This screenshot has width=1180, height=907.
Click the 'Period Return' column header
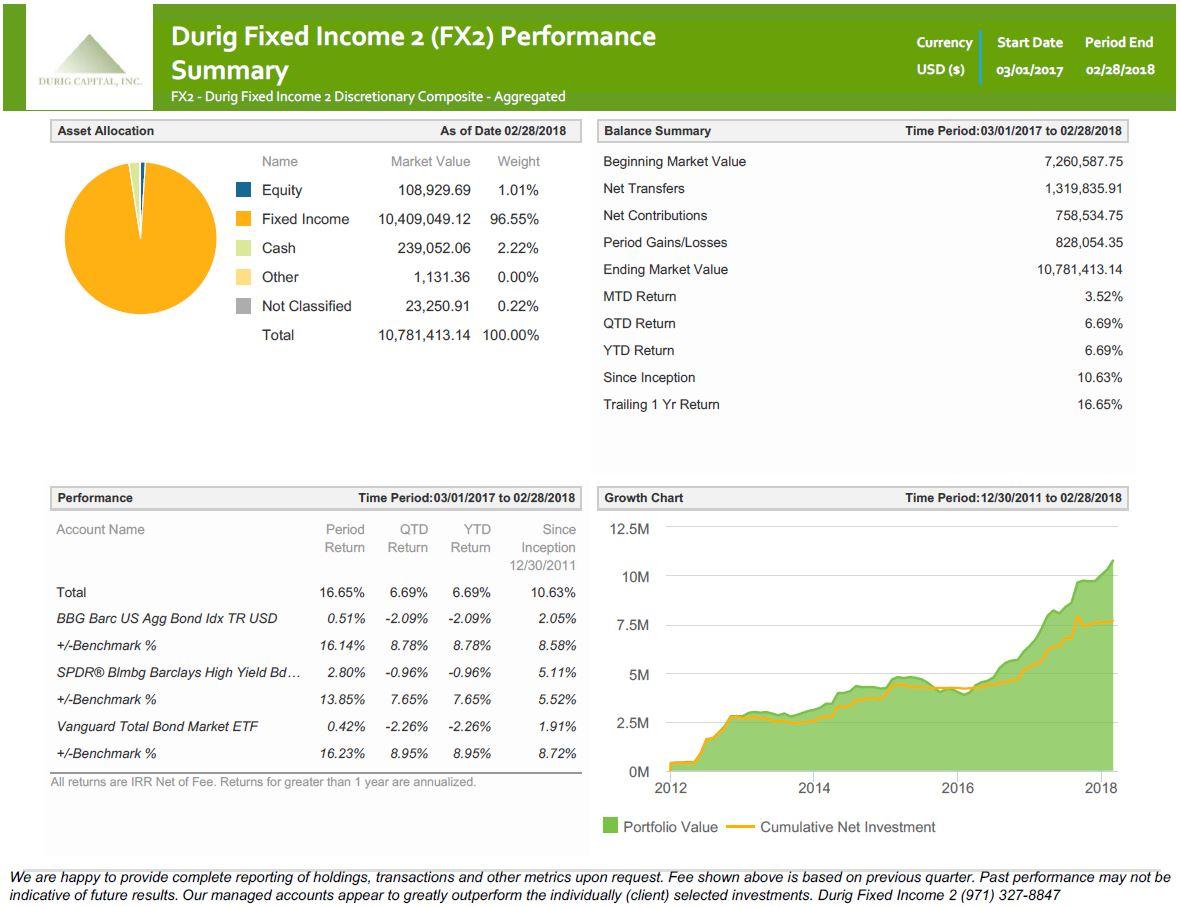345,538
